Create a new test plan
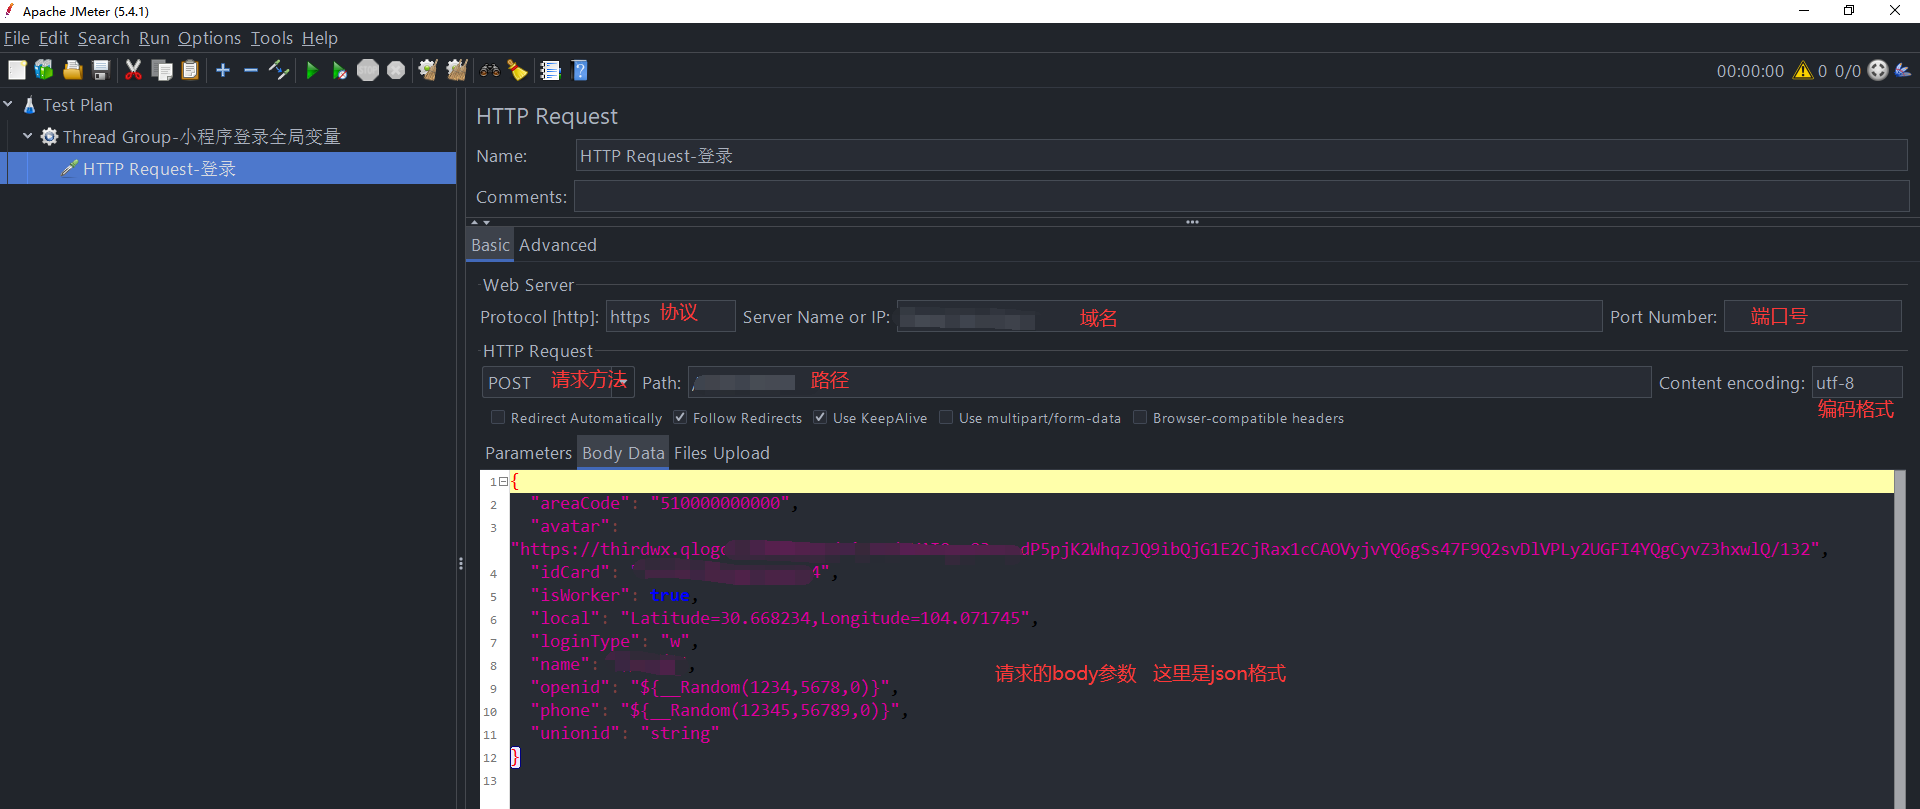The image size is (1920, 809). point(17,70)
